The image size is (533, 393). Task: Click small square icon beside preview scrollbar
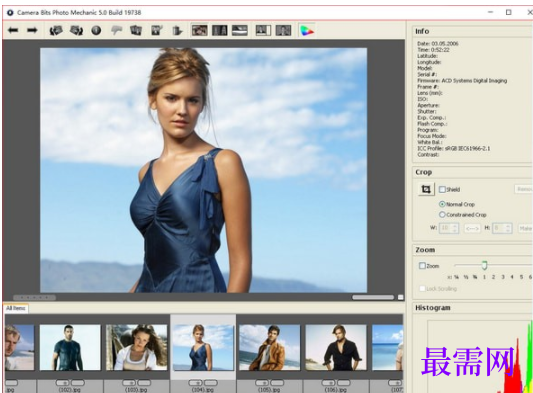401,297
